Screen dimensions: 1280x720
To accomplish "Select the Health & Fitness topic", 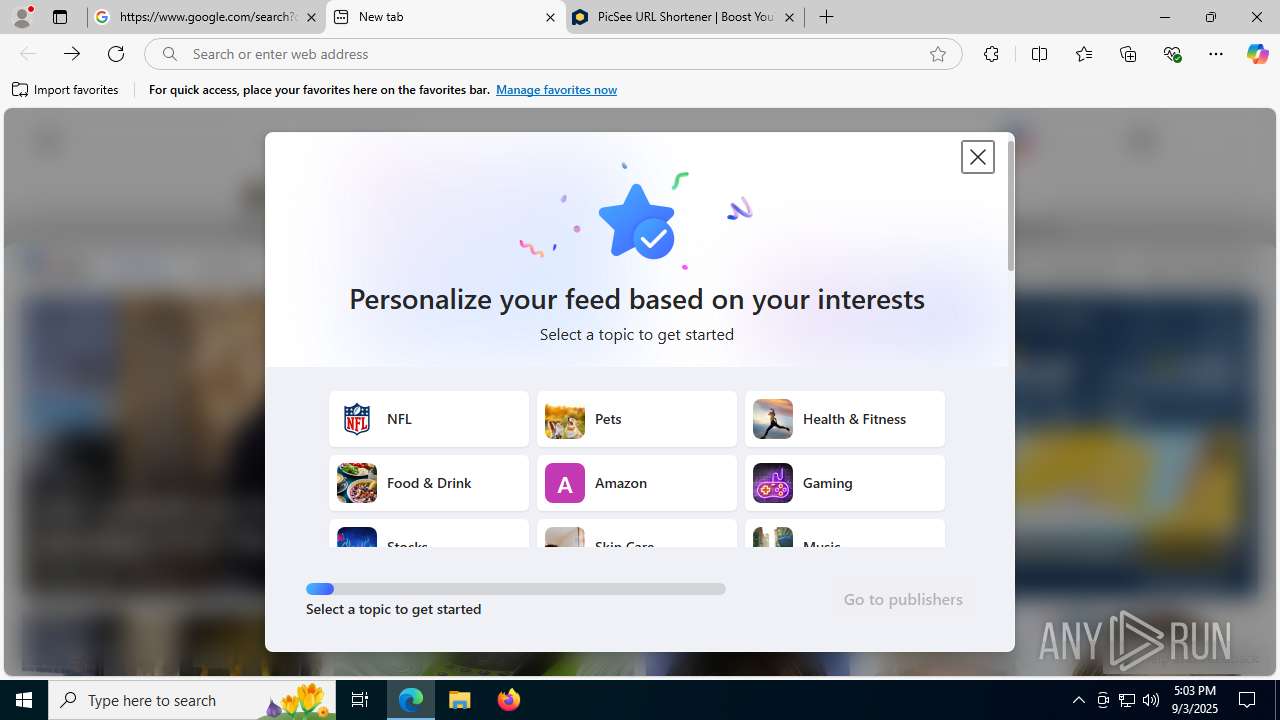I will coord(845,419).
